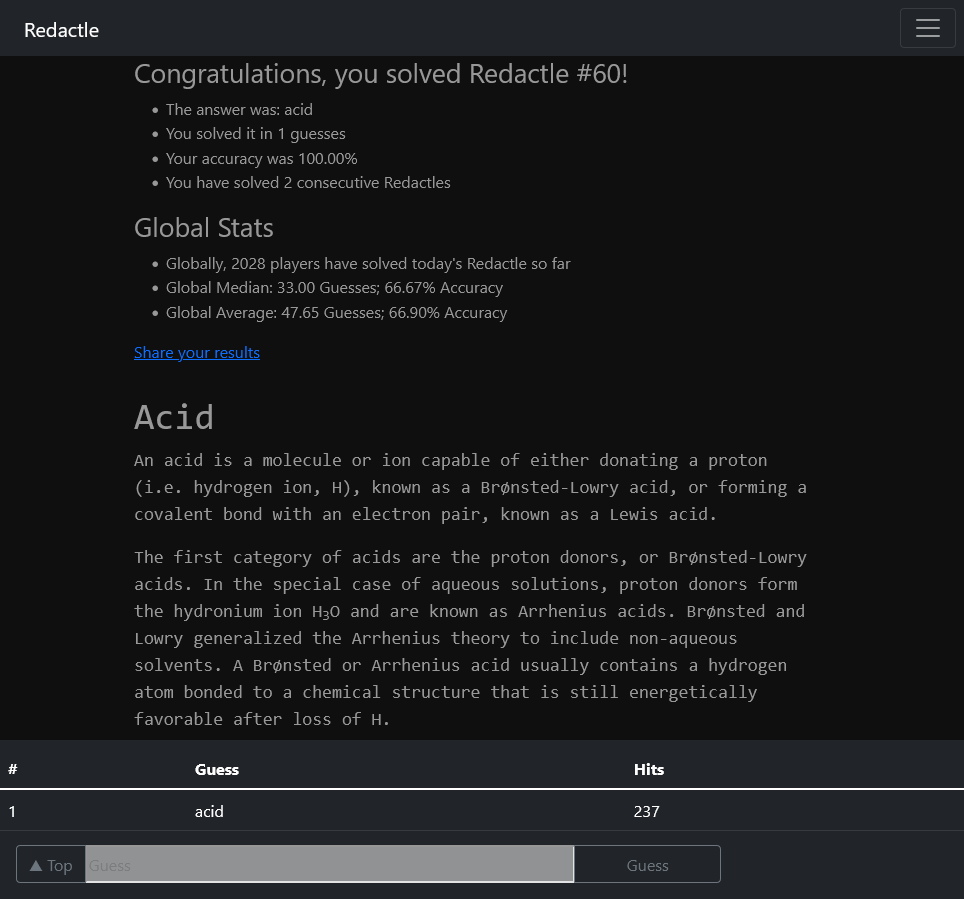The width and height of the screenshot is (964, 899).
Task: Click the consecutive Redactles streak line
Action: (x=308, y=182)
